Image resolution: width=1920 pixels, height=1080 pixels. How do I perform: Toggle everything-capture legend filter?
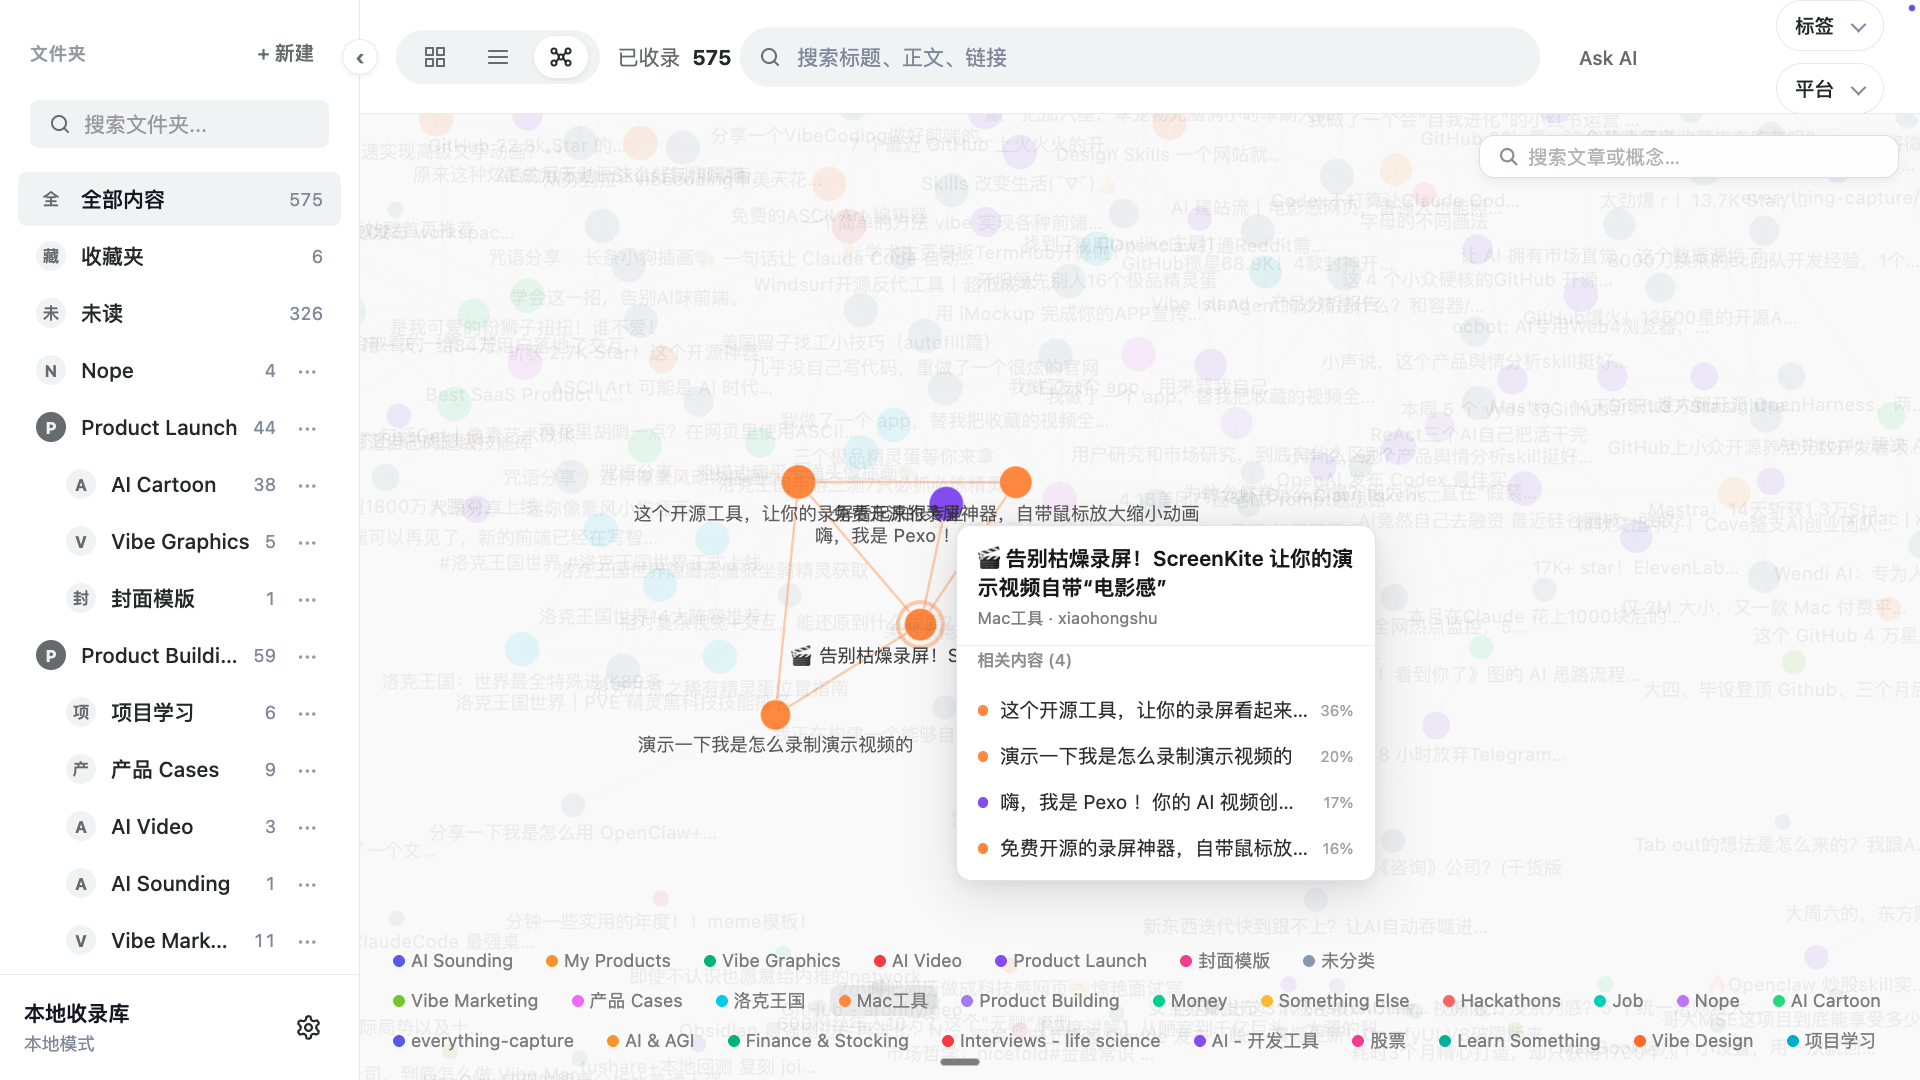[483, 1041]
